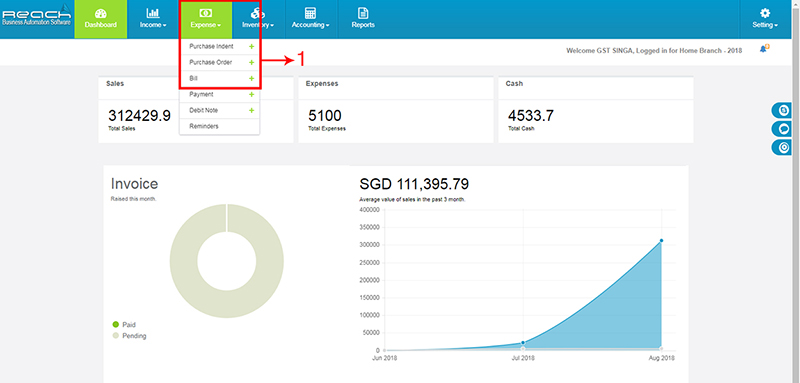Open the Setting dropdown
This screenshot has width=800, height=383.
tap(765, 19)
